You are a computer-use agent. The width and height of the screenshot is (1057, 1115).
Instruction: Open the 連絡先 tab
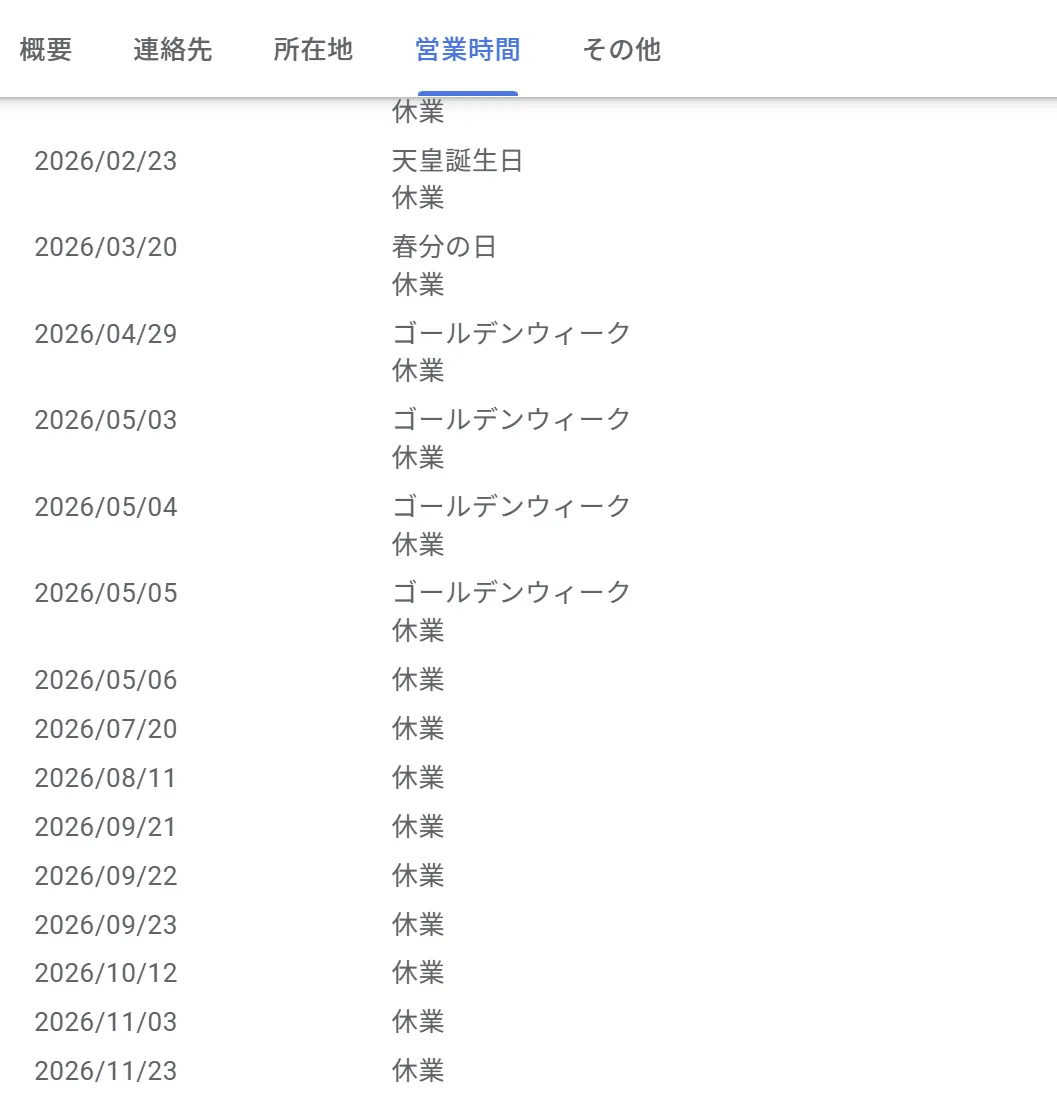tap(173, 50)
